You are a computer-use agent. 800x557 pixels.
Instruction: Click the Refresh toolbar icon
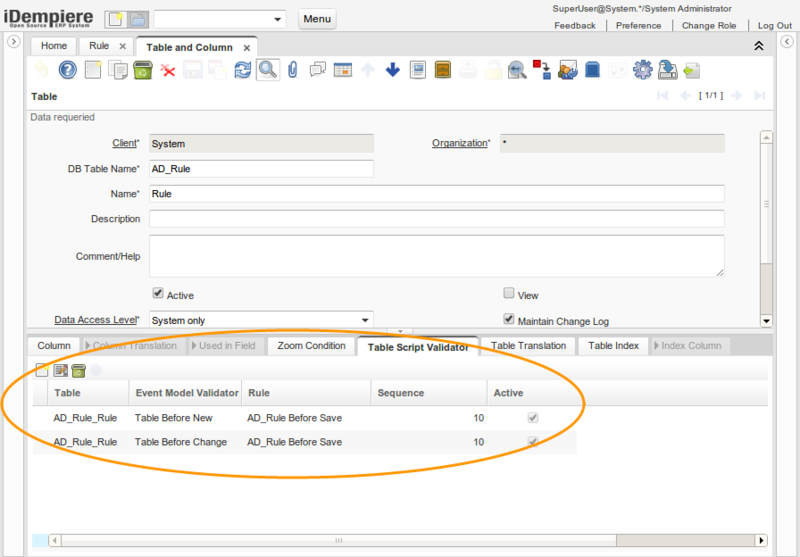(x=243, y=70)
